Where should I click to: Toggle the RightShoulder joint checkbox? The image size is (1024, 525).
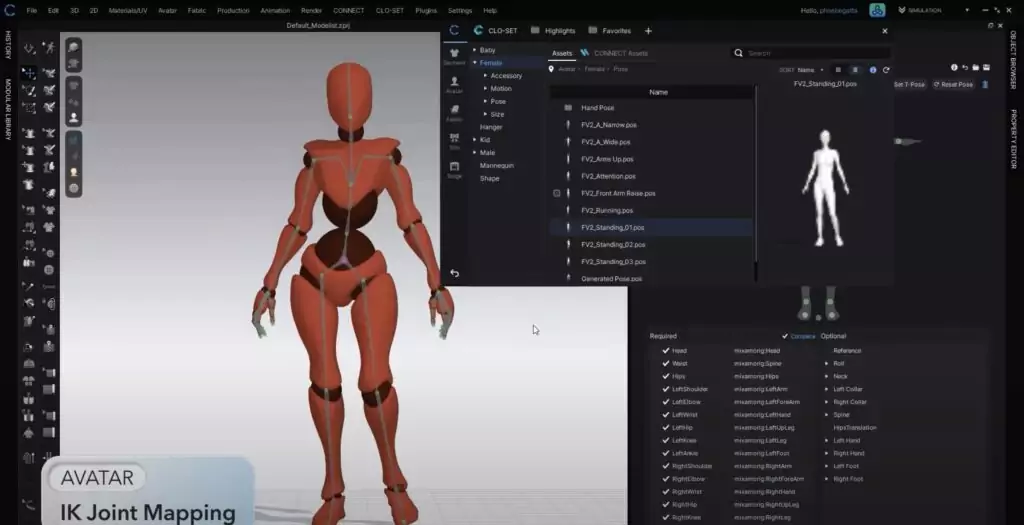coord(665,466)
